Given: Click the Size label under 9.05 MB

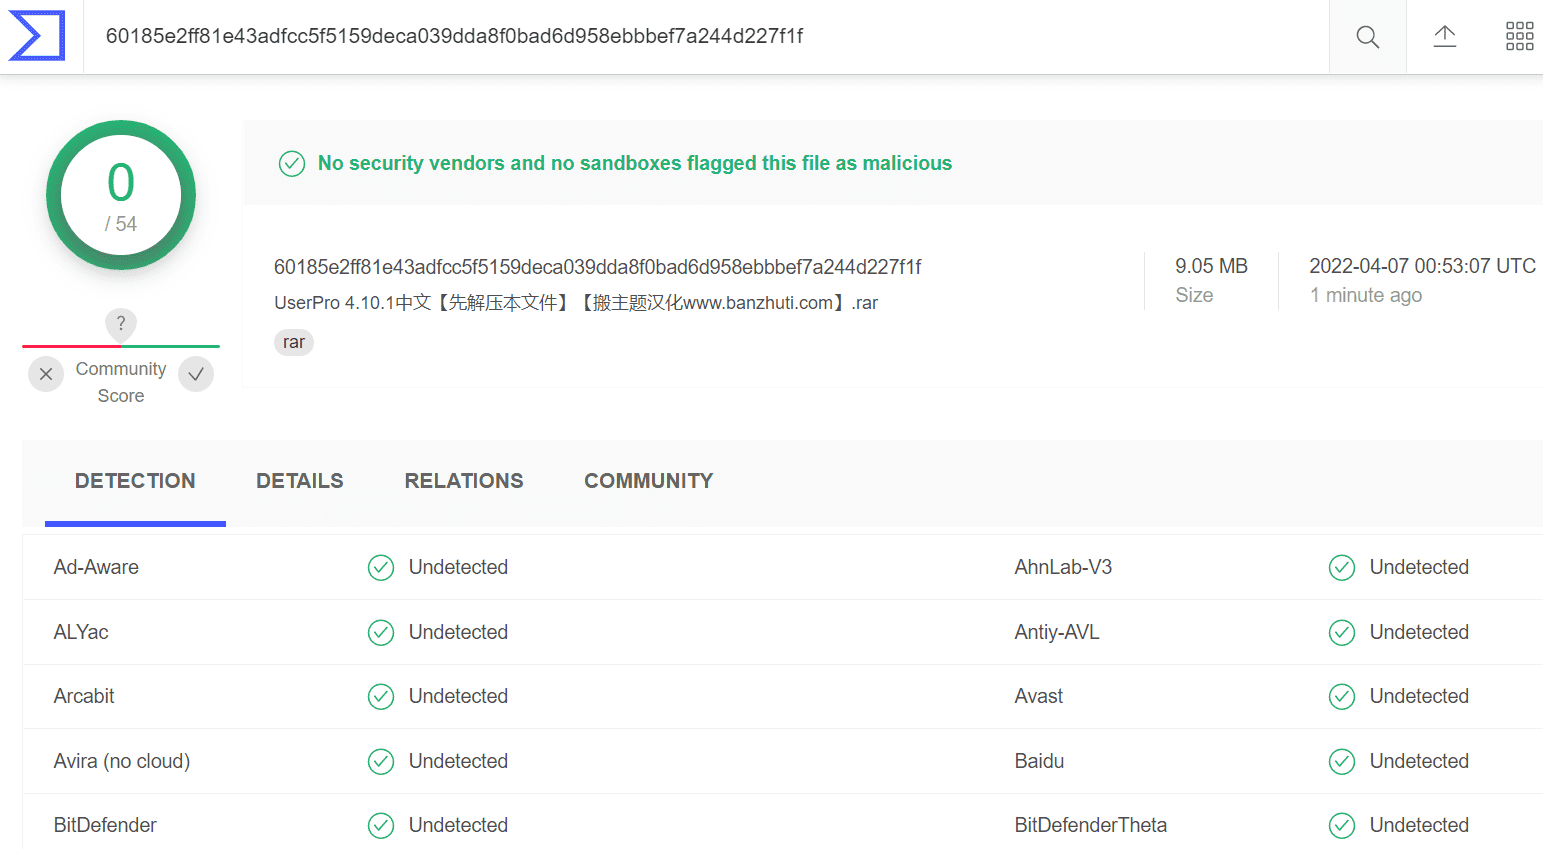Looking at the screenshot, I should pyautogui.click(x=1194, y=295).
